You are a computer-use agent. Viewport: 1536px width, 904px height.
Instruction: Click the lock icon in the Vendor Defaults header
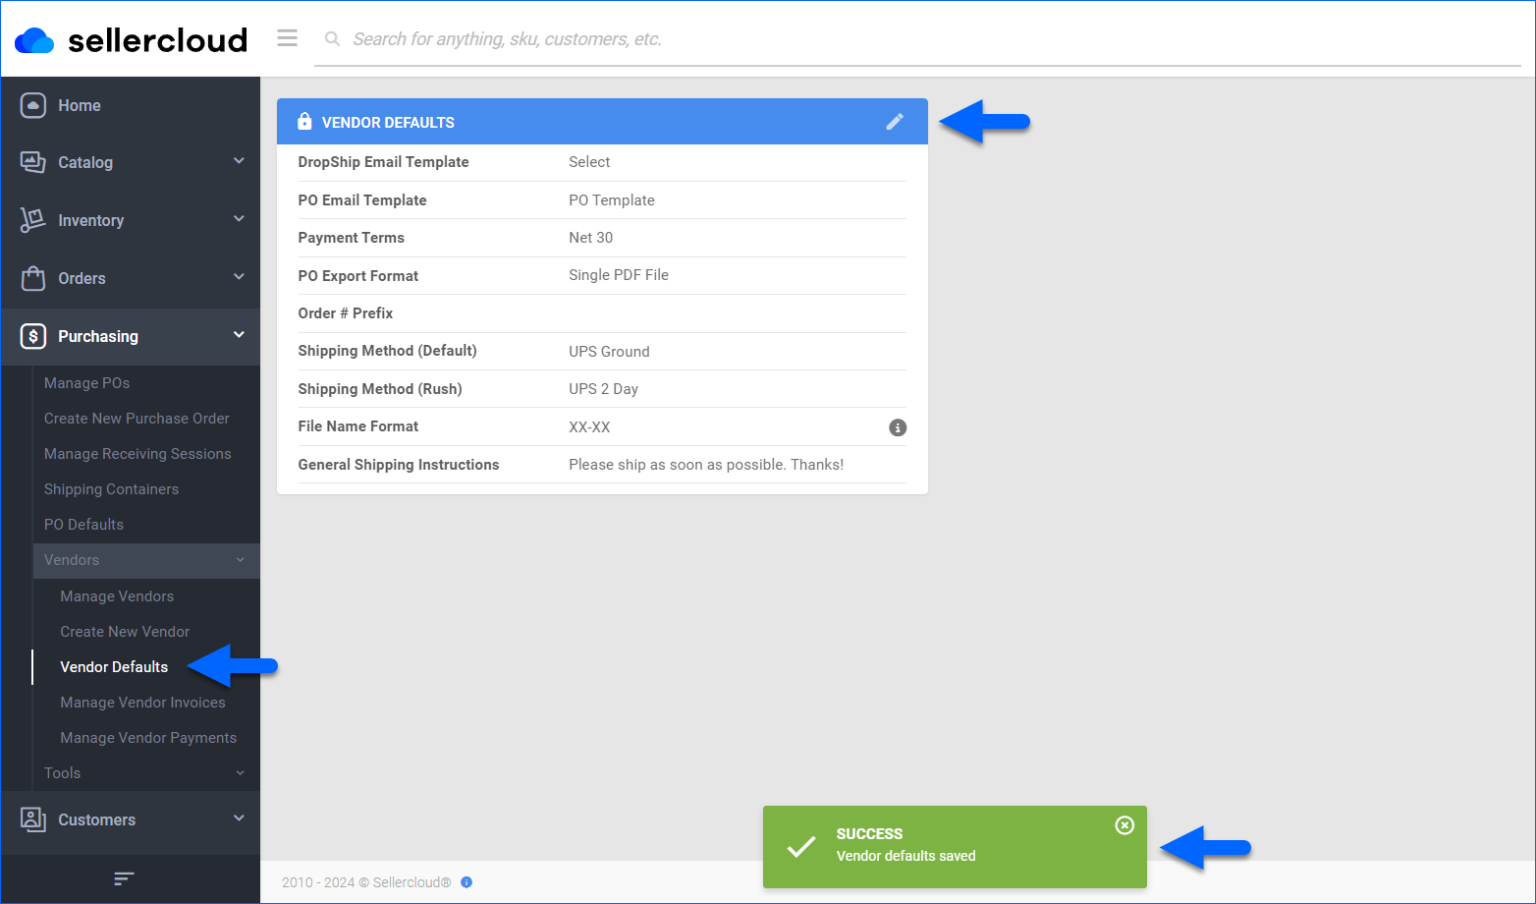(x=305, y=121)
